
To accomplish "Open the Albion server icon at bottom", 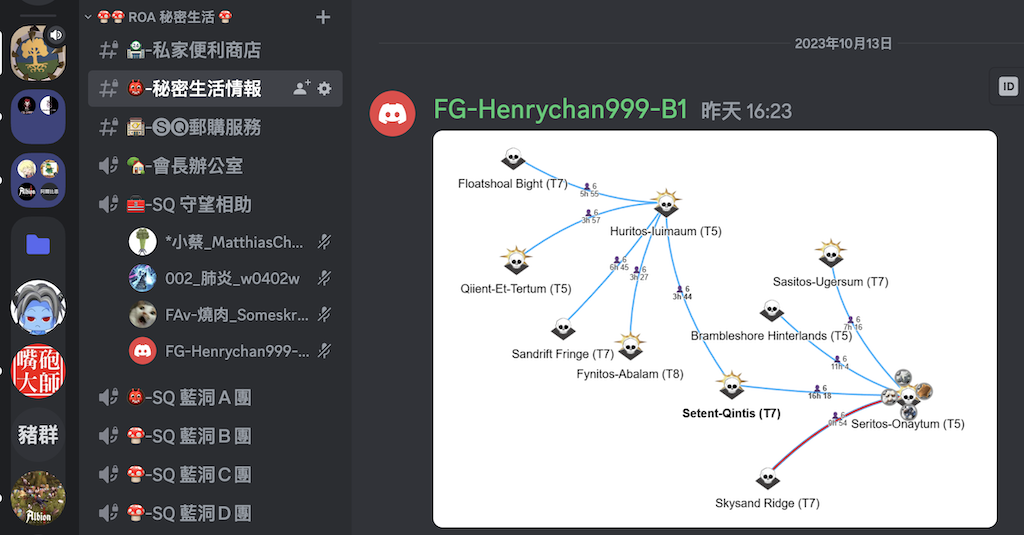I will click(38, 497).
